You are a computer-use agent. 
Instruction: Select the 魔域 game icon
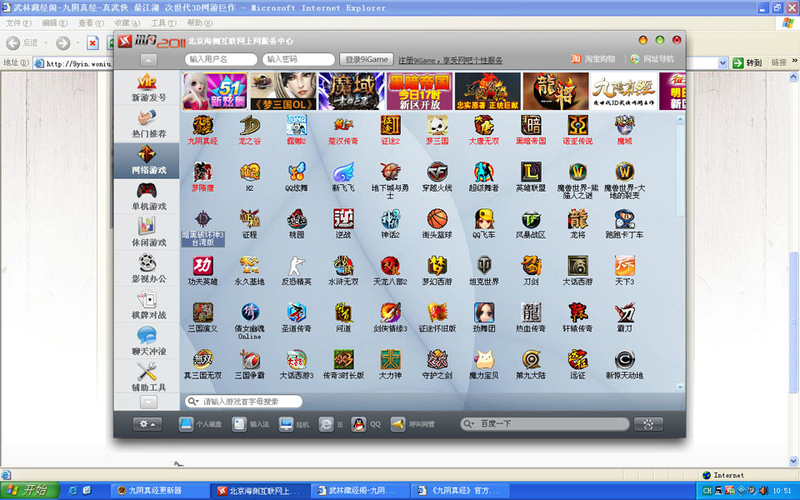pos(624,126)
